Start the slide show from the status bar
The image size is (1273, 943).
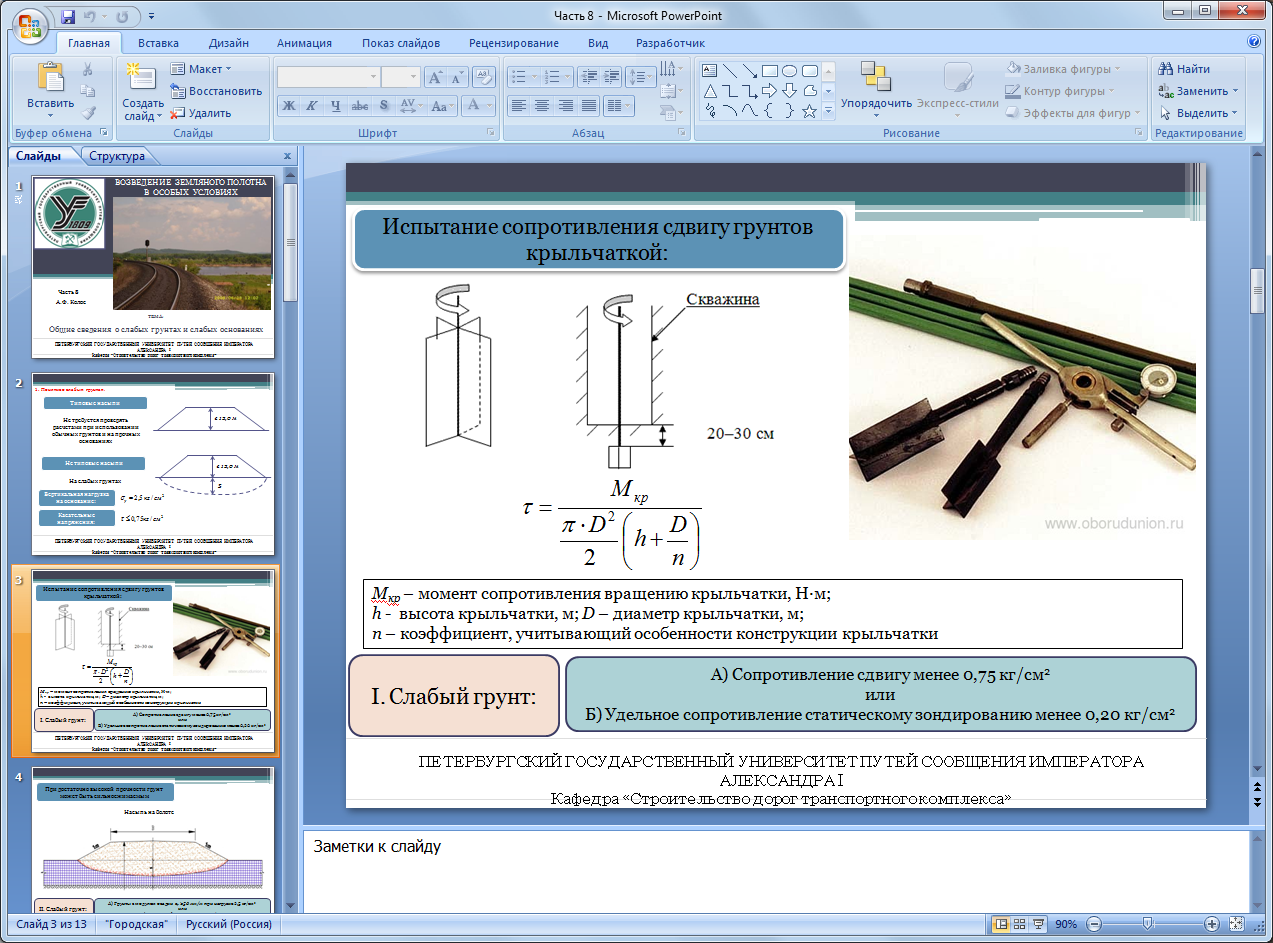click(x=1040, y=924)
